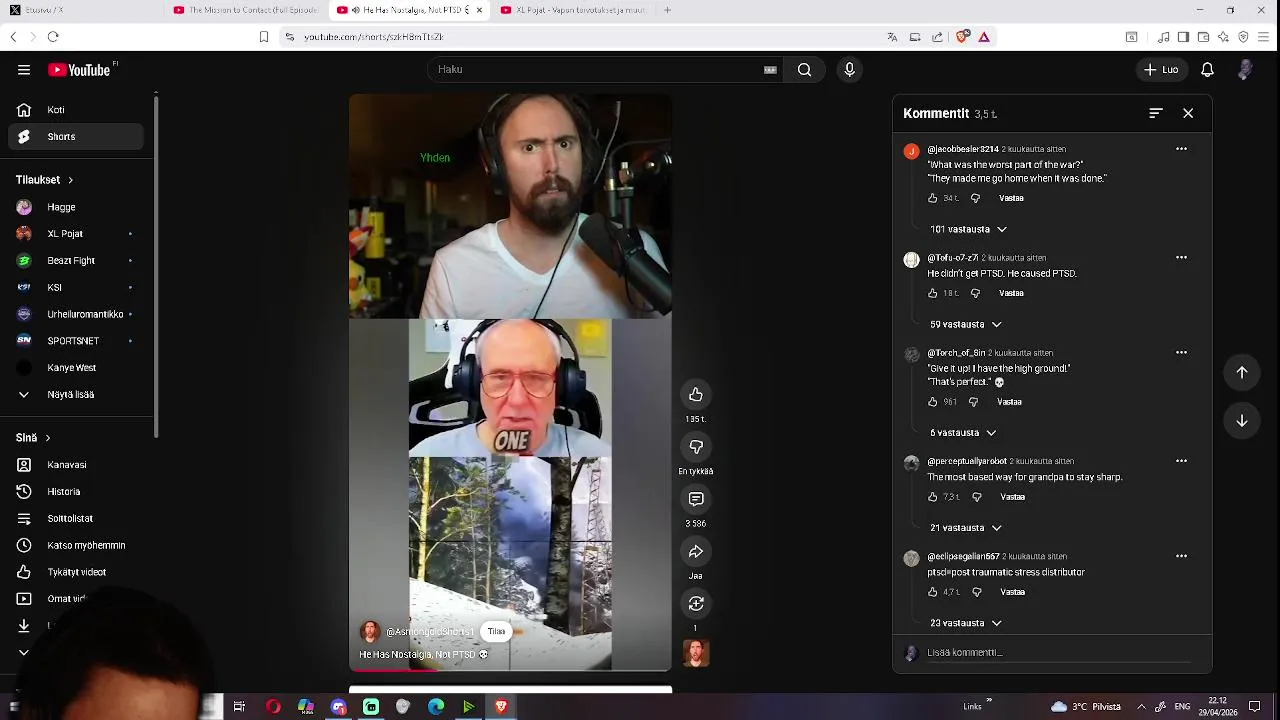This screenshot has height=720, width=1280.
Task: Expand Näytä lisää subscriptions
Action: click(76, 395)
